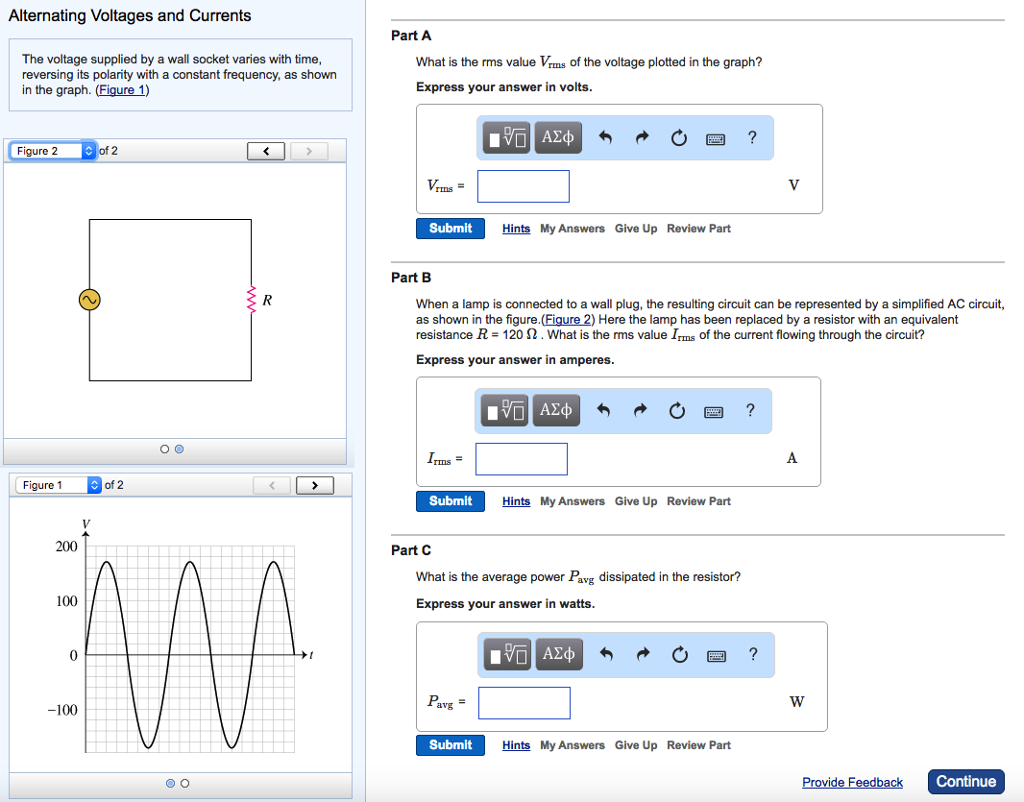Viewport: 1024px width, 802px height.
Task: Click redo arrow in Part B toolbar
Action: click(x=642, y=410)
